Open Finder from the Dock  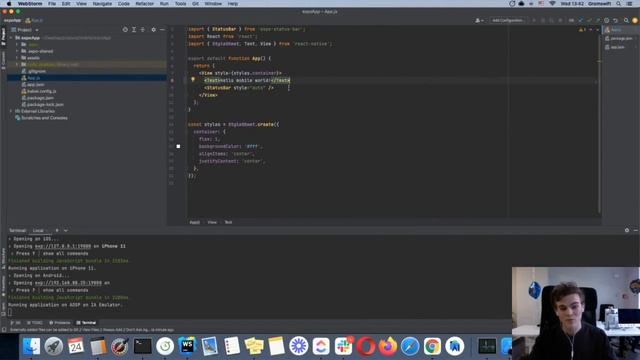[x=31, y=347]
